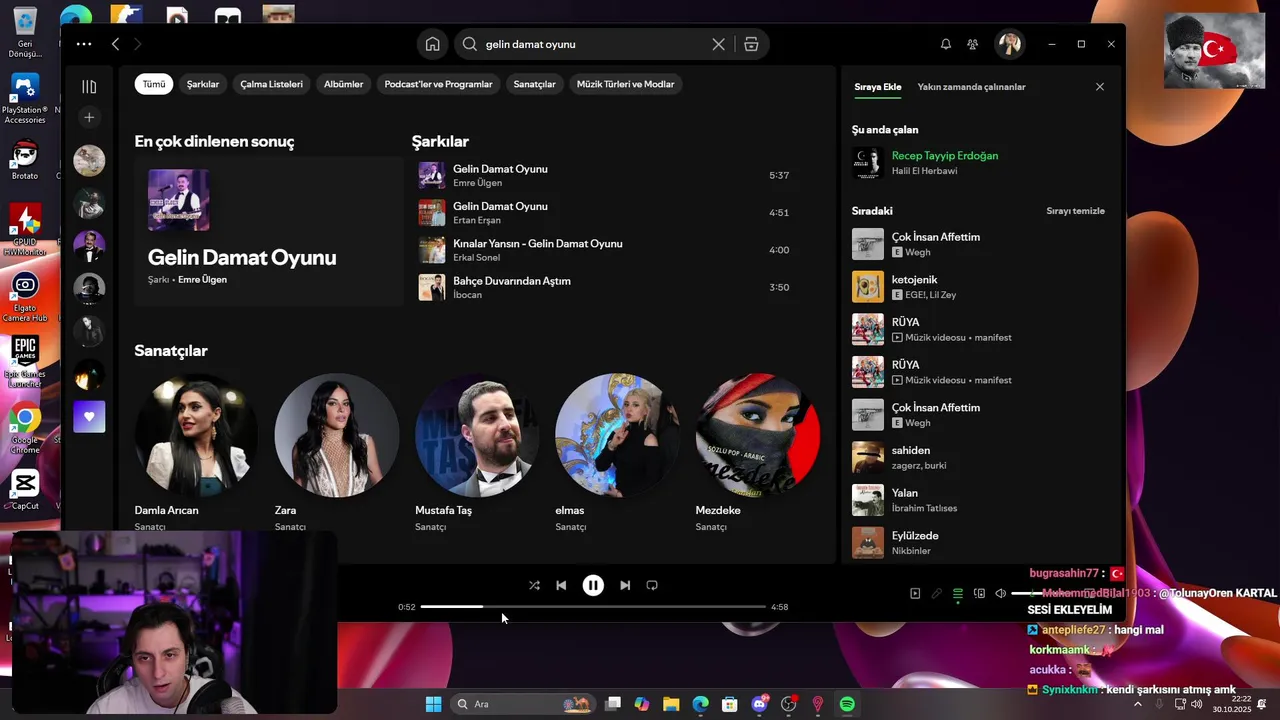Open File Explorer on taskbar
The image size is (1280, 720).
(671, 704)
